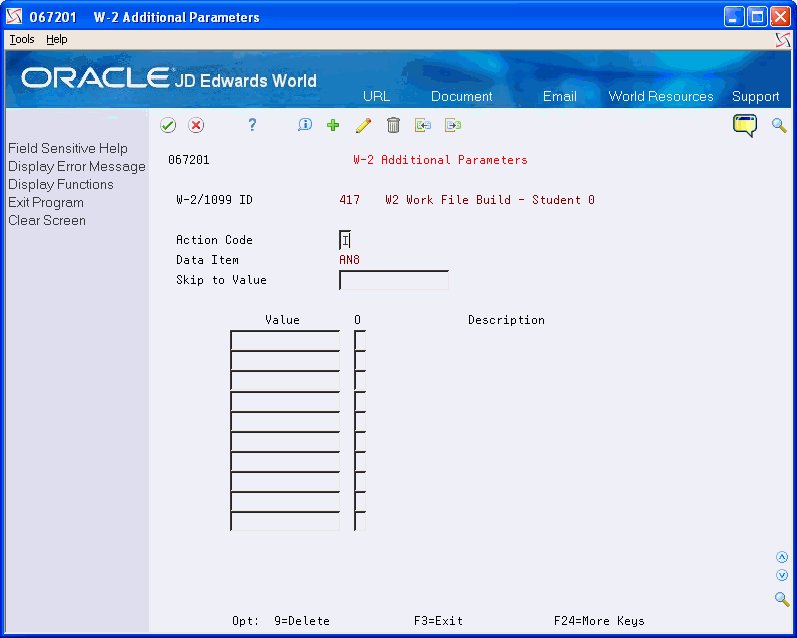Select Display Functions in sidebar
This screenshot has height=638, width=797.
[60, 184]
